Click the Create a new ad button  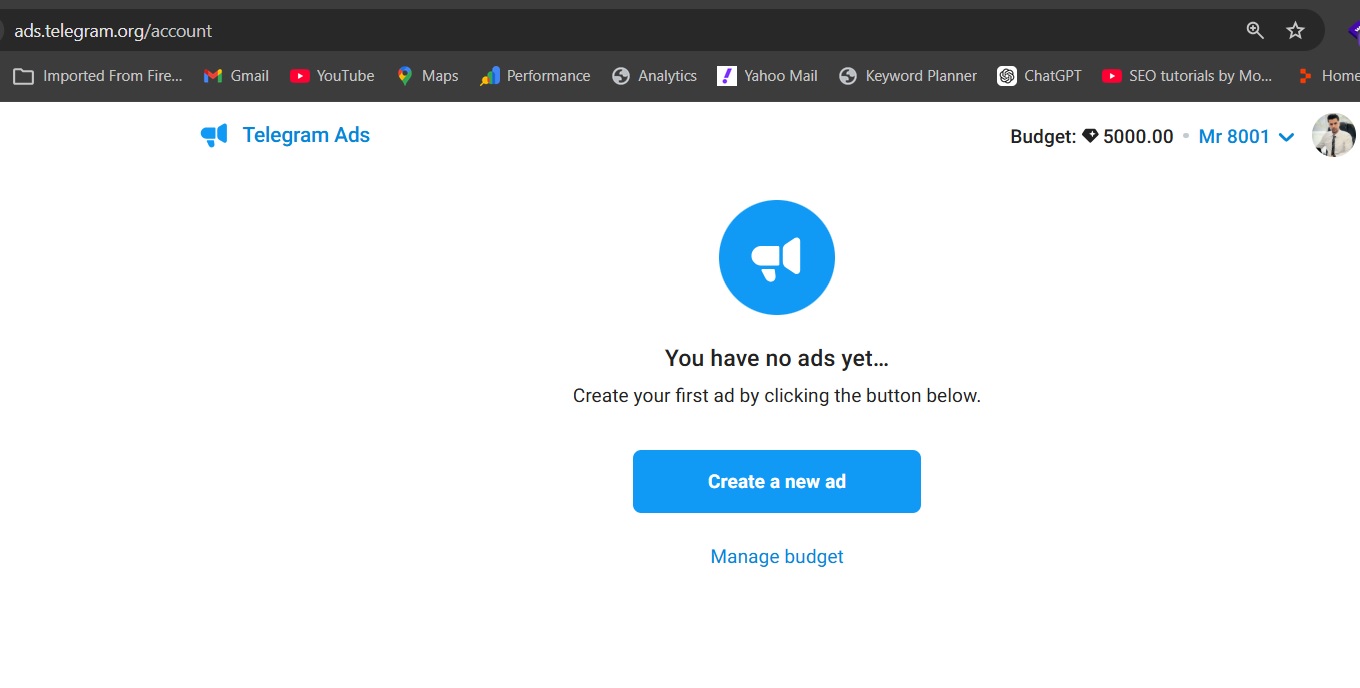pyautogui.click(x=777, y=481)
